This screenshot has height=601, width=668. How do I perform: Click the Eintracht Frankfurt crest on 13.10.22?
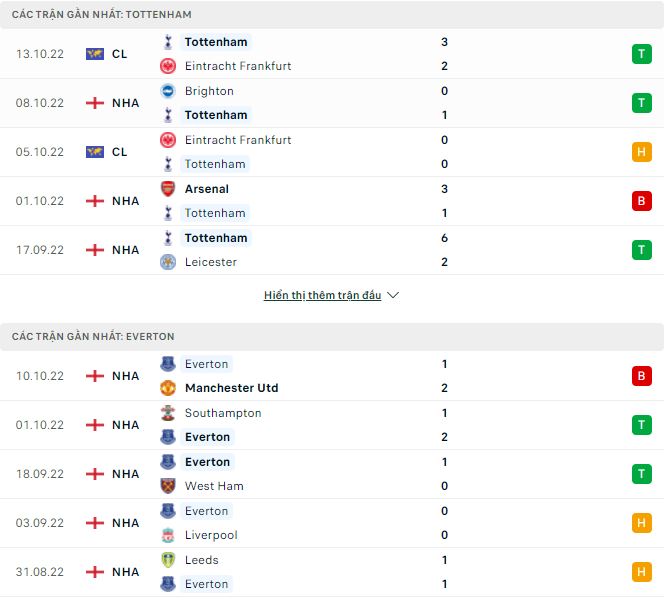(168, 66)
